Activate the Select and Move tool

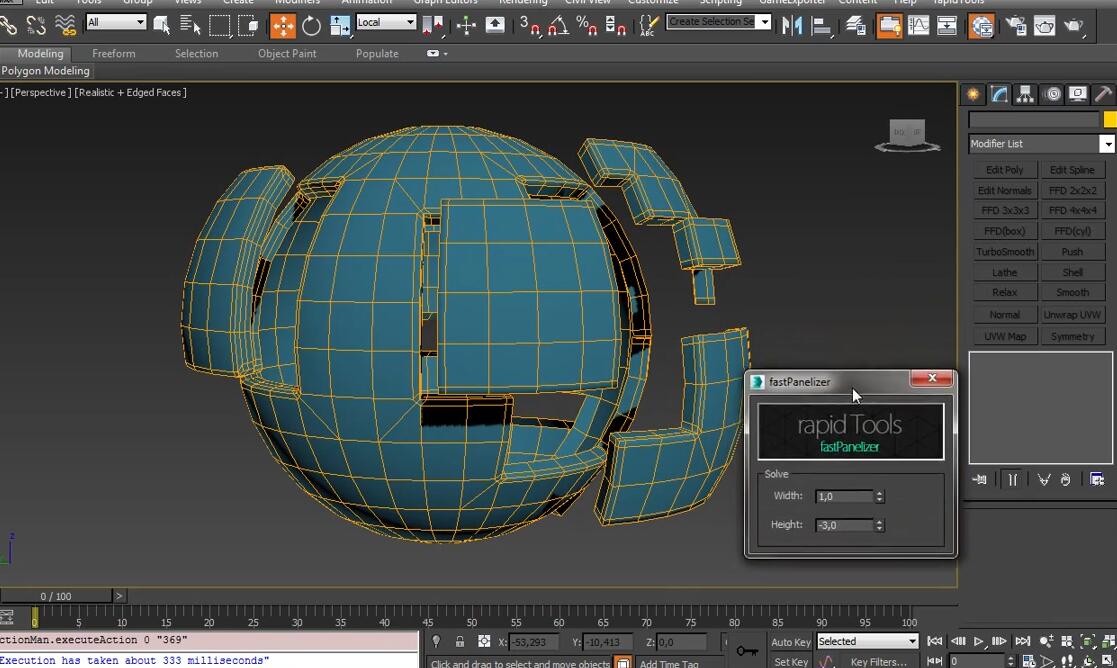click(x=283, y=26)
